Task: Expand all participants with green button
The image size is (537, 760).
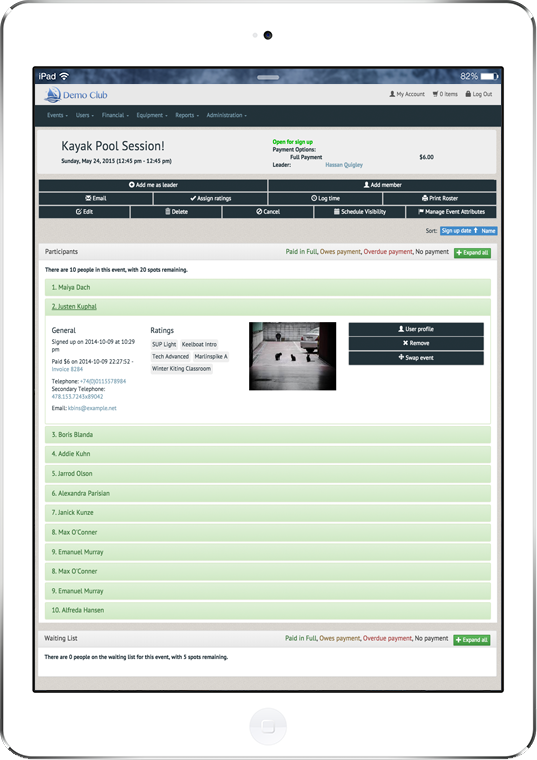Action: 472,253
